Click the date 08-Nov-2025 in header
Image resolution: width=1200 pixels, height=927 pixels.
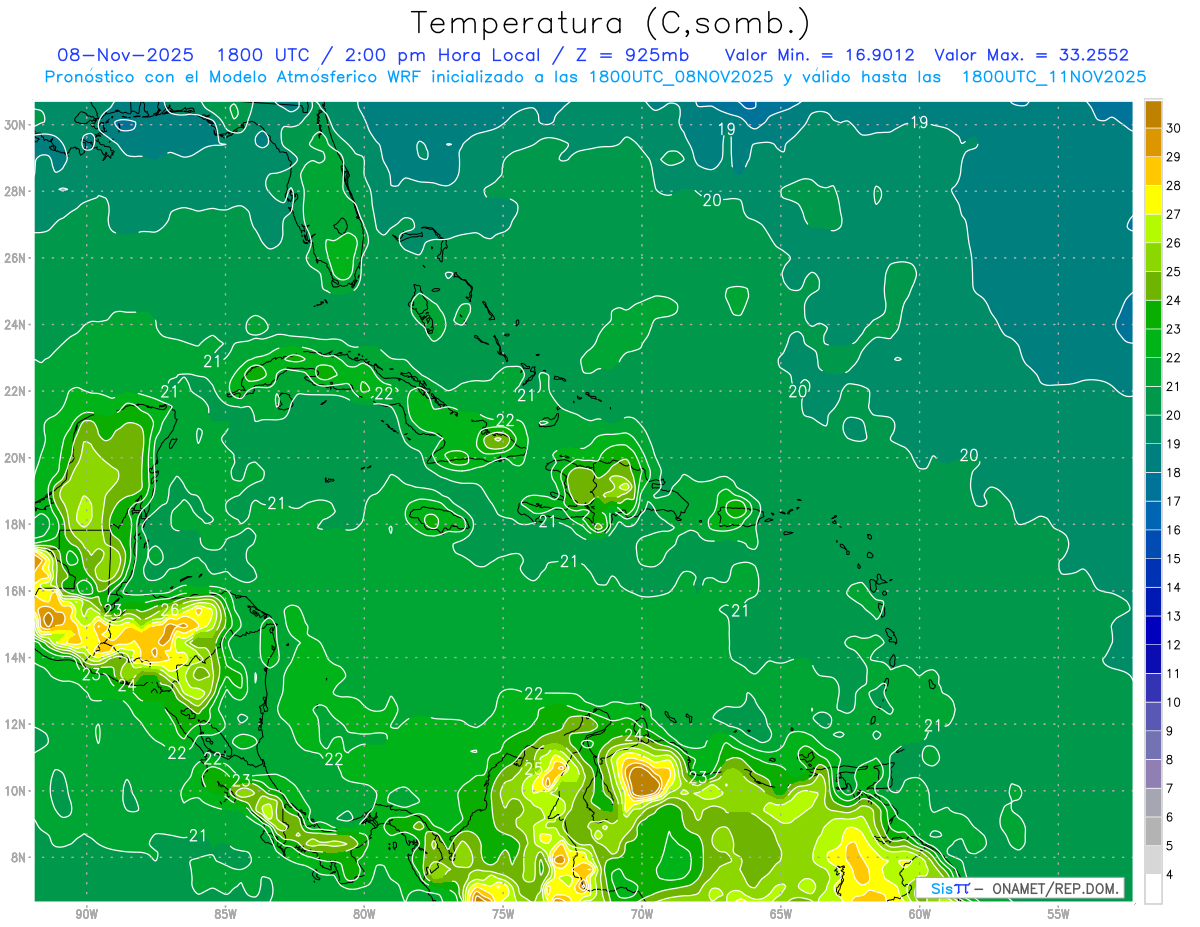pos(127,55)
